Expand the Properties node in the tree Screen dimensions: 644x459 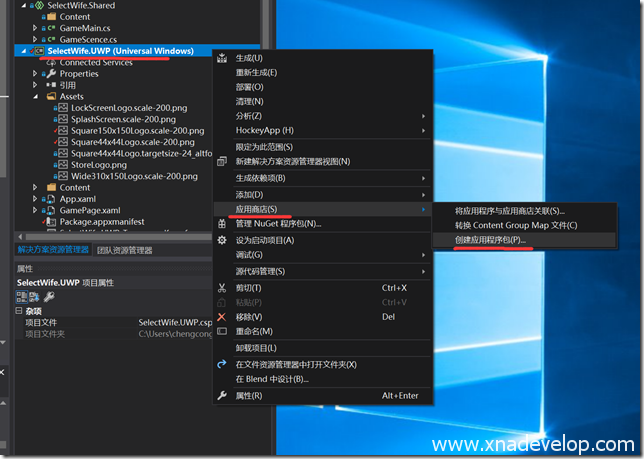[36, 74]
